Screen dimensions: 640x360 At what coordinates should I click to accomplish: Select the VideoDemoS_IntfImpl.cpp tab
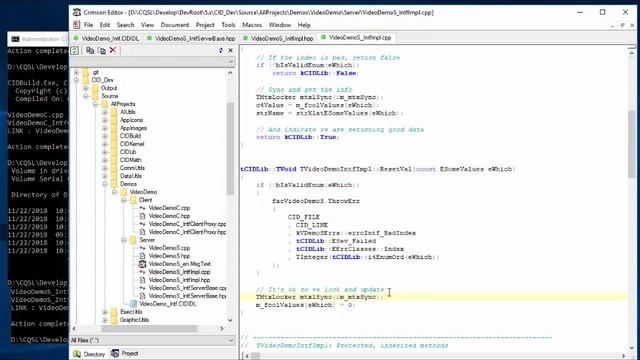pyautogui.click(x=356, y=38)
